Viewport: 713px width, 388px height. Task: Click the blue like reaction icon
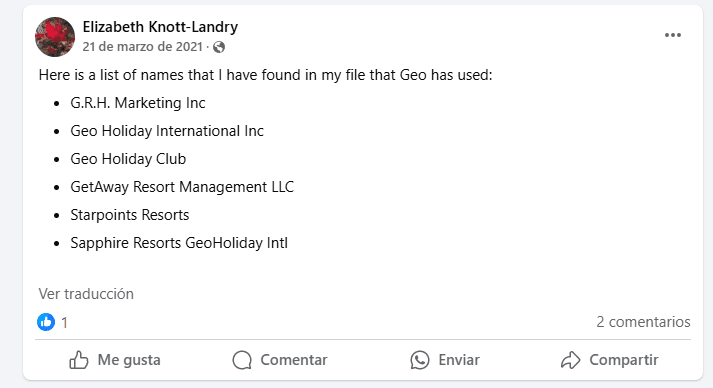[x=46, y=322]
